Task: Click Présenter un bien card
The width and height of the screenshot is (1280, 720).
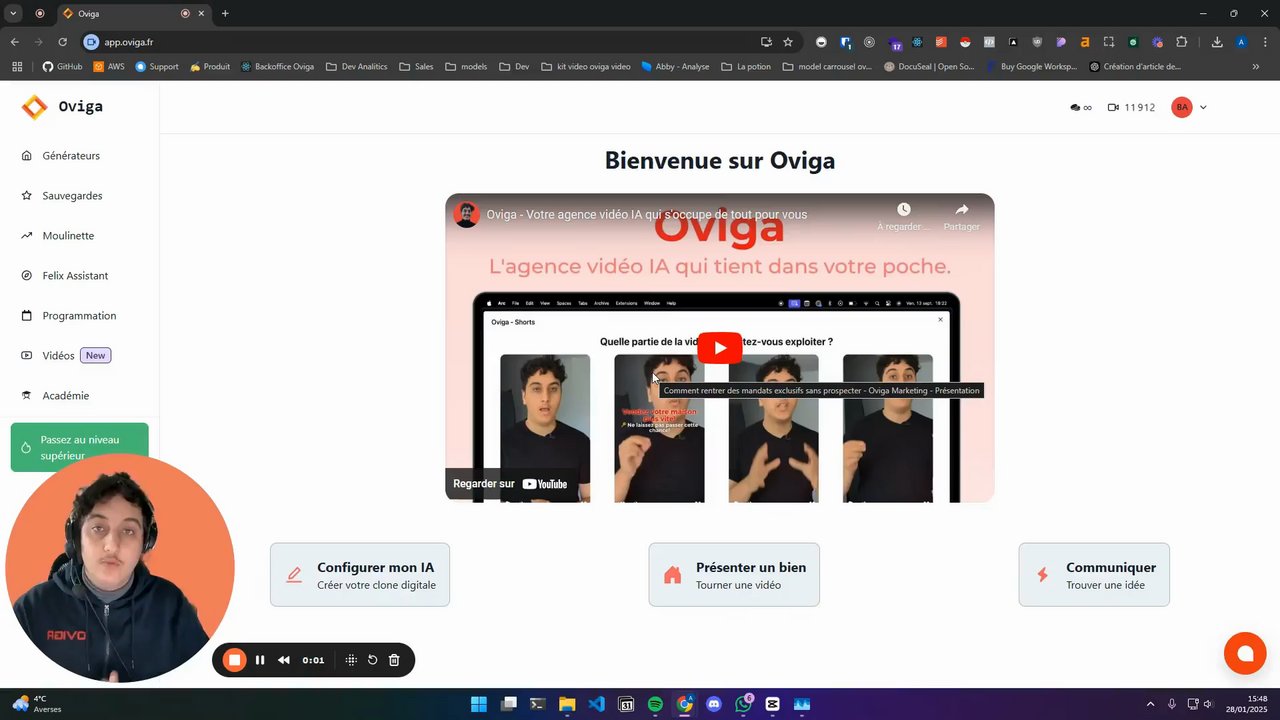Action: click(x=734, y=575)
